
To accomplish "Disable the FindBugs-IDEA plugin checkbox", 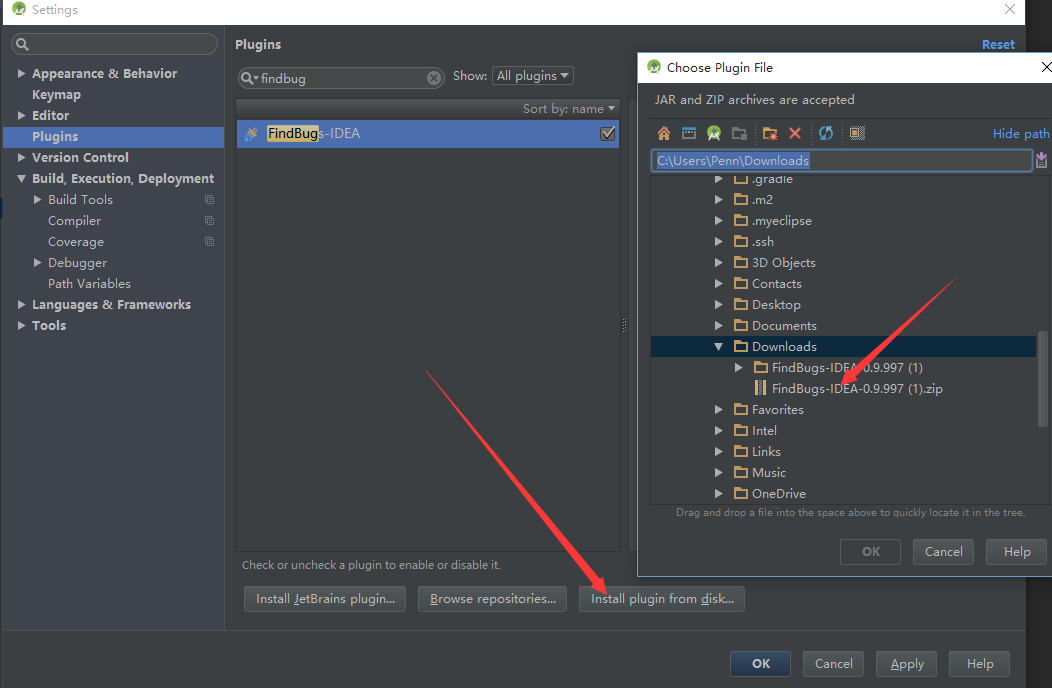I will click(607, 134).
